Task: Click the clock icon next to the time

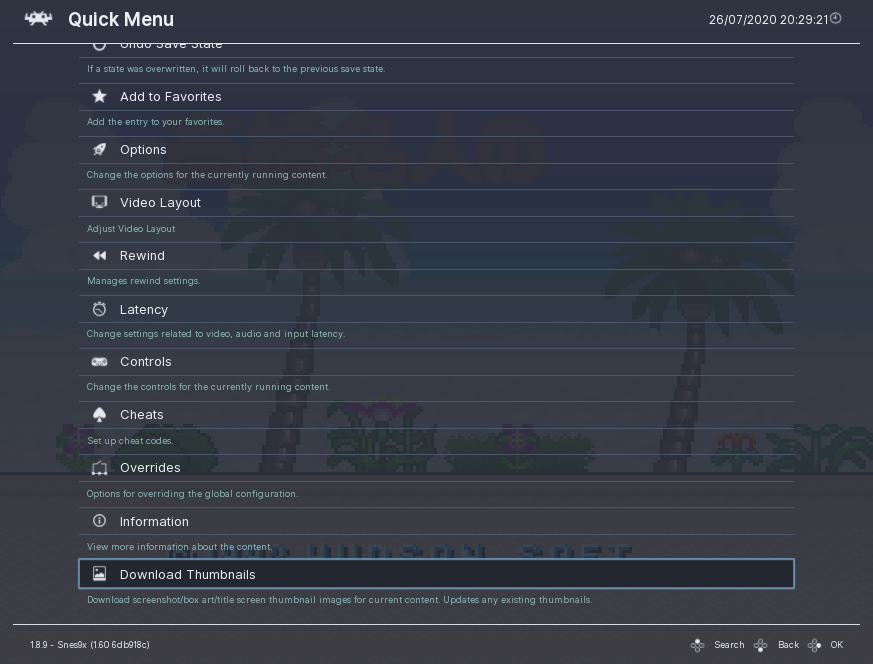Action: click(x=836, y=18)
